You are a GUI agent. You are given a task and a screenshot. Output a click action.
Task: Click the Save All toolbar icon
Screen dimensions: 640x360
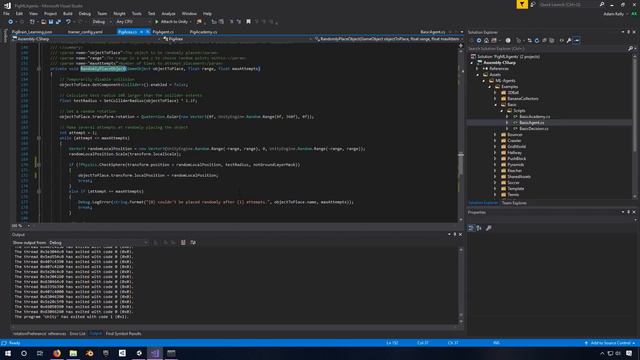(58, 22)
